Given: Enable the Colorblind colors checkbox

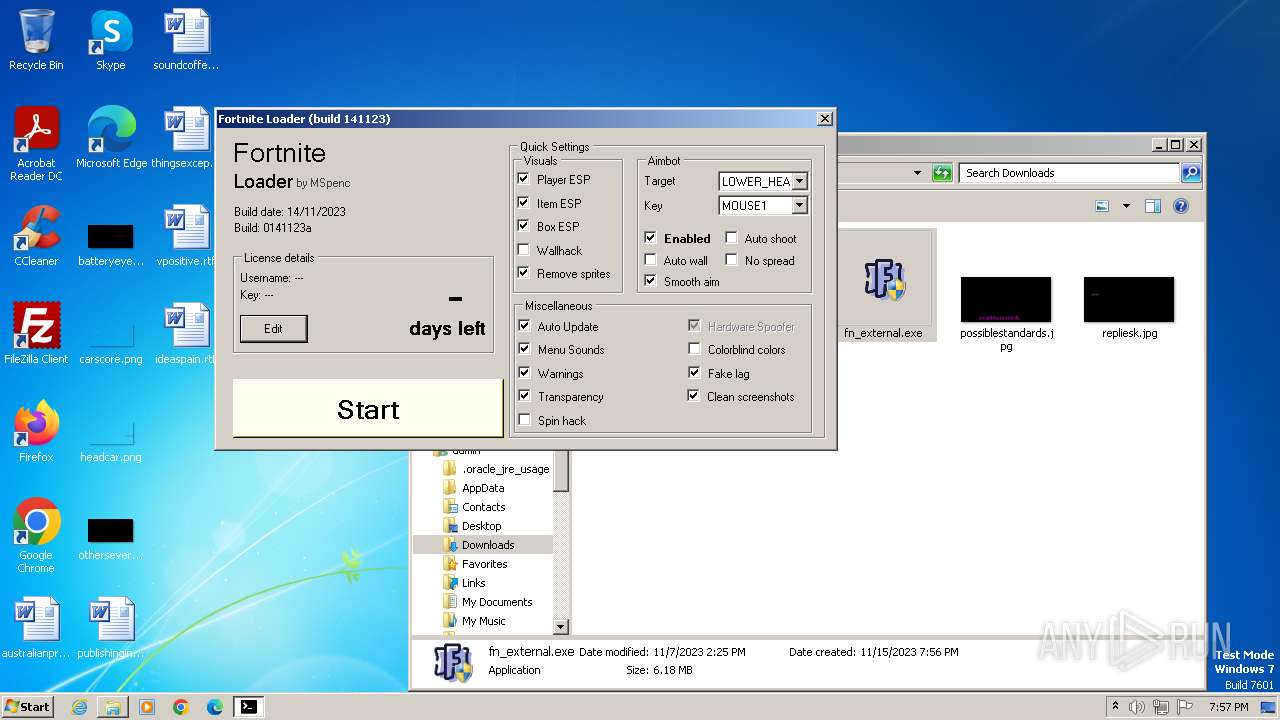Looking at the screenshot, I should [694, 349].
